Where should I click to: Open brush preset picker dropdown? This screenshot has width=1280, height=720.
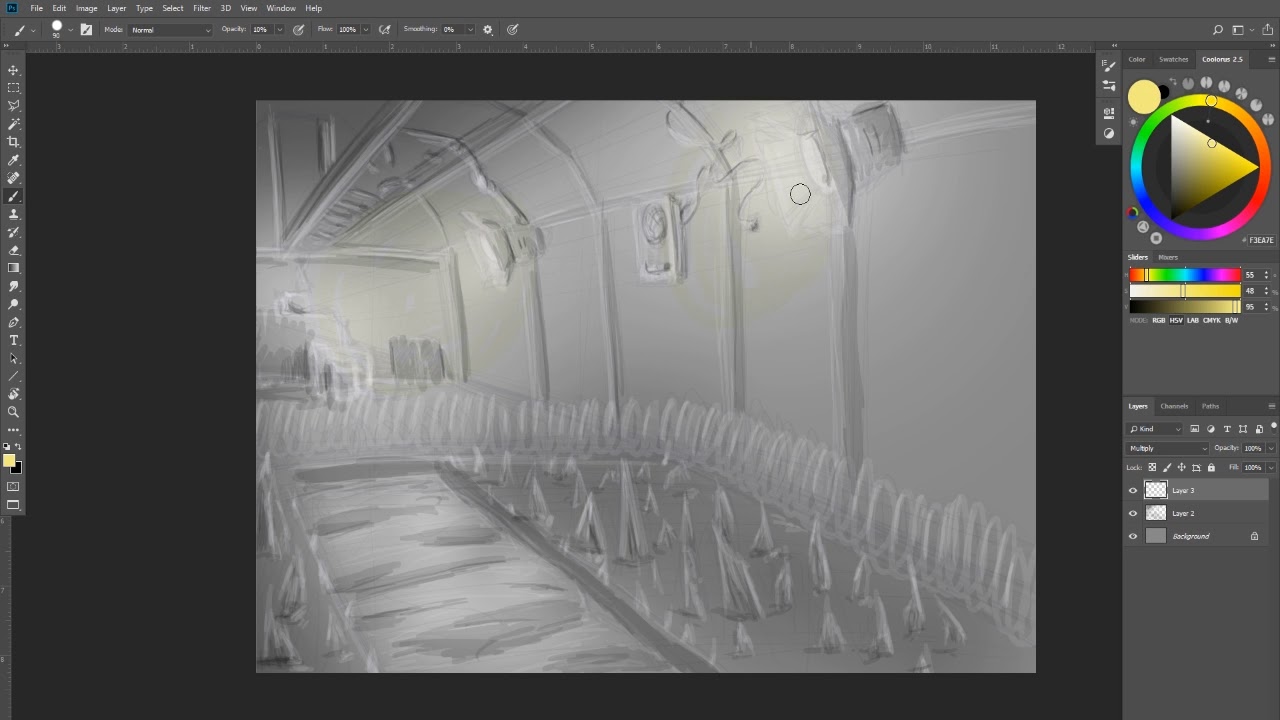click(70, 30)
